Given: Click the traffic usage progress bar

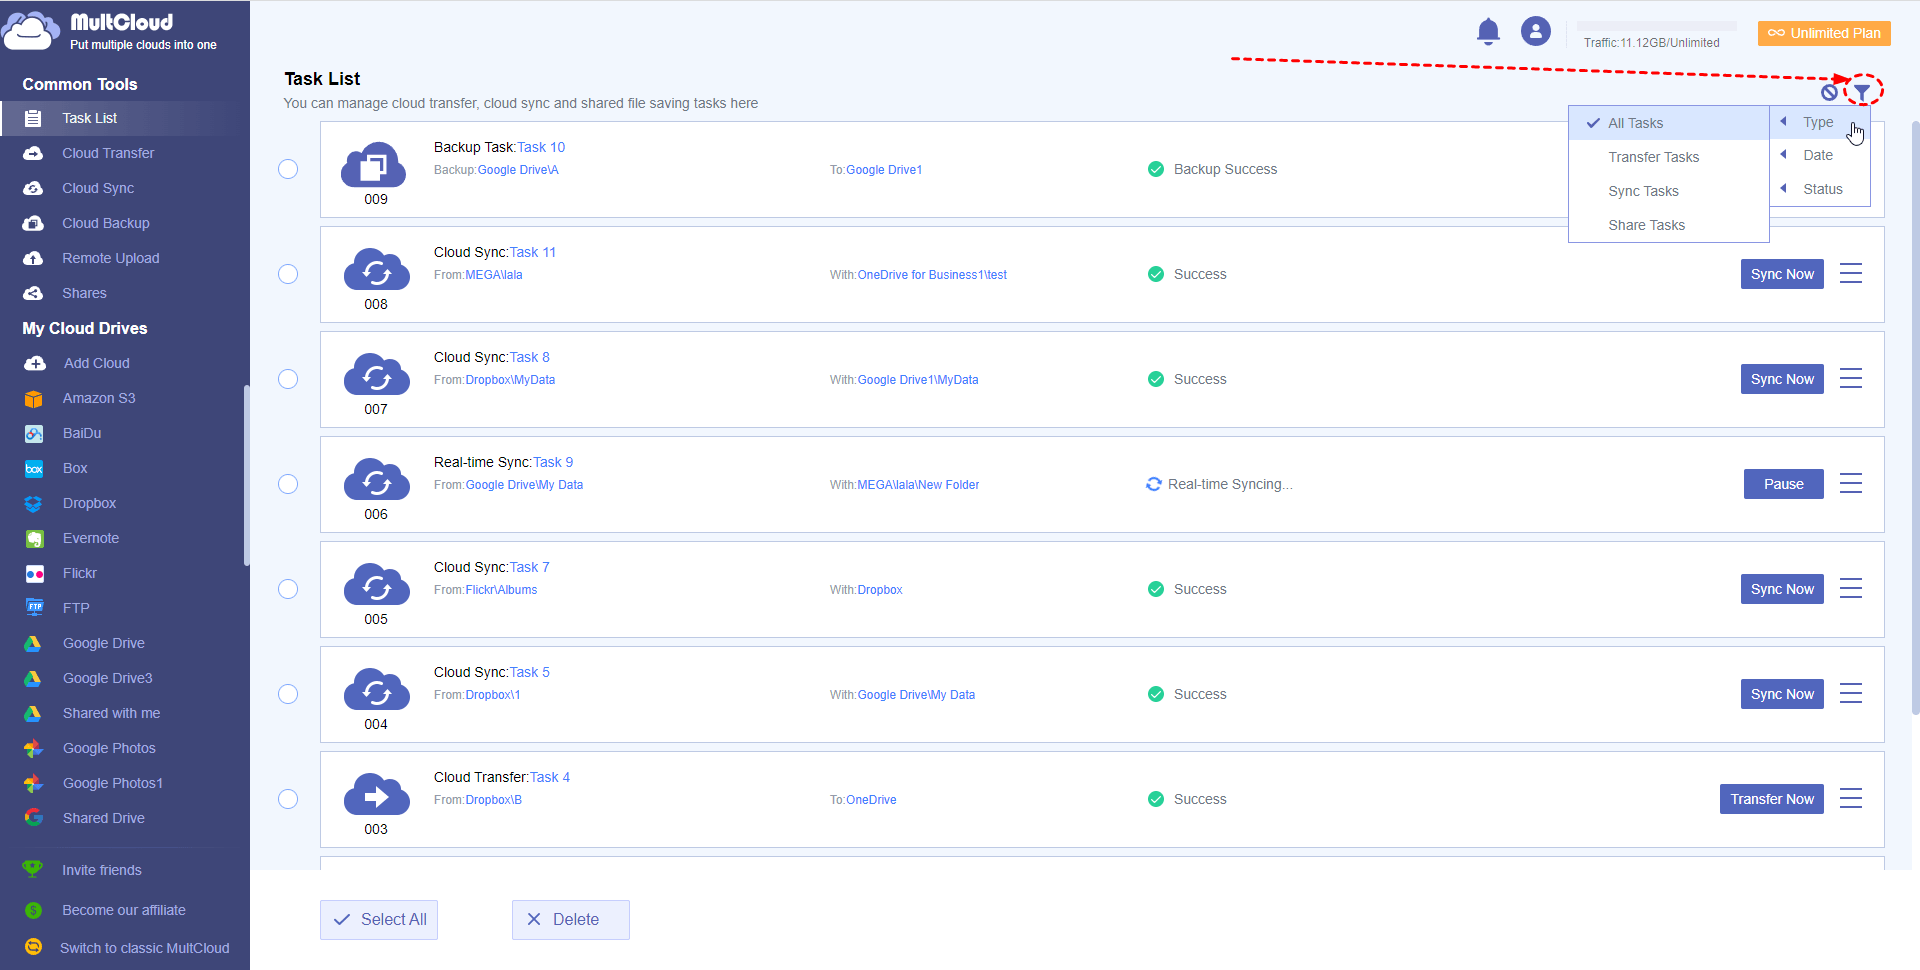Looking at the screenshot, I should click(x=1656, y=26).
